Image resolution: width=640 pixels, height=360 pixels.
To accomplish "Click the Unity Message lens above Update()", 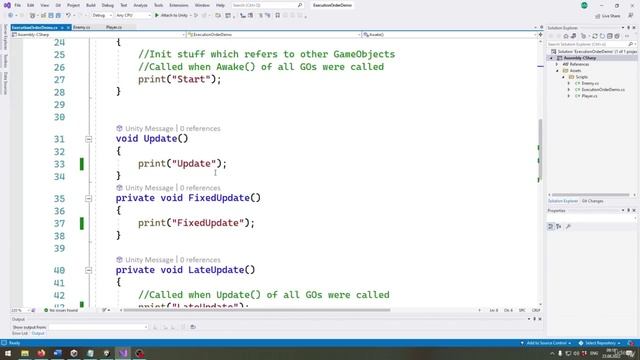I will click(x=149, y=129).
